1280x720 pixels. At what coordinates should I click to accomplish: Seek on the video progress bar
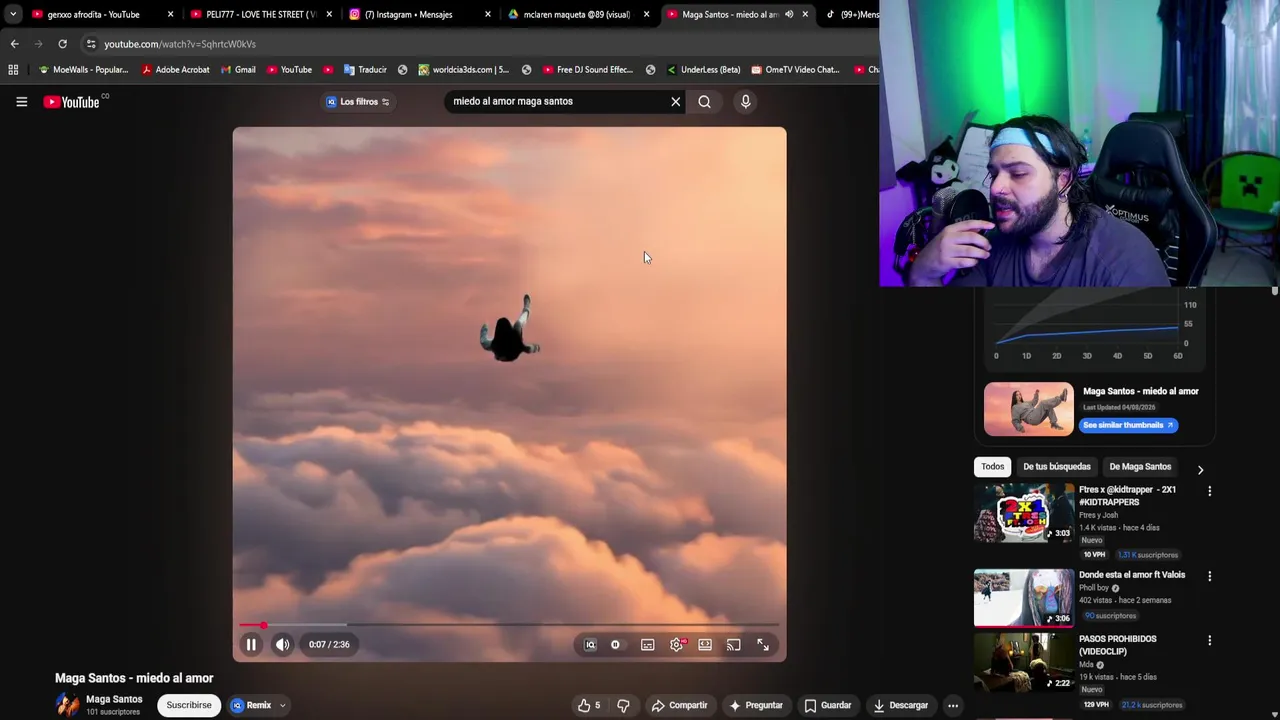click(x=509, y=625)
